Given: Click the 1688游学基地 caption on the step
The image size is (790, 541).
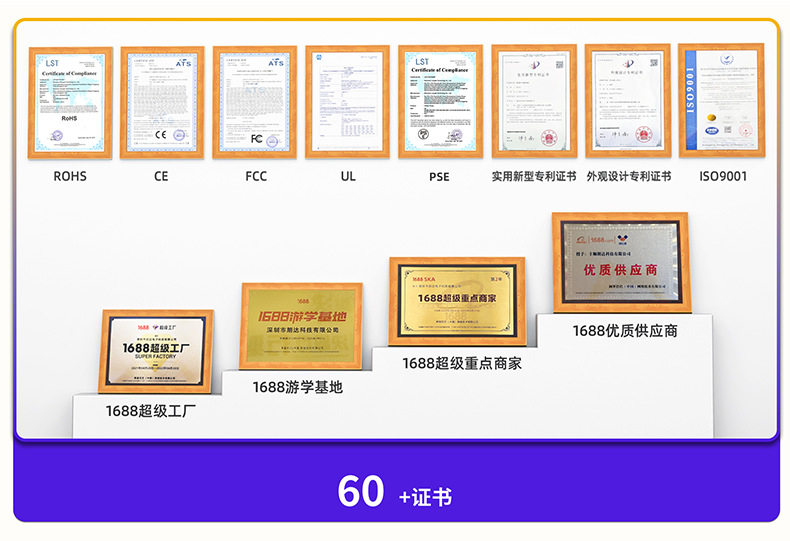Looking at the screenshot, I should (x=298, y=387).
